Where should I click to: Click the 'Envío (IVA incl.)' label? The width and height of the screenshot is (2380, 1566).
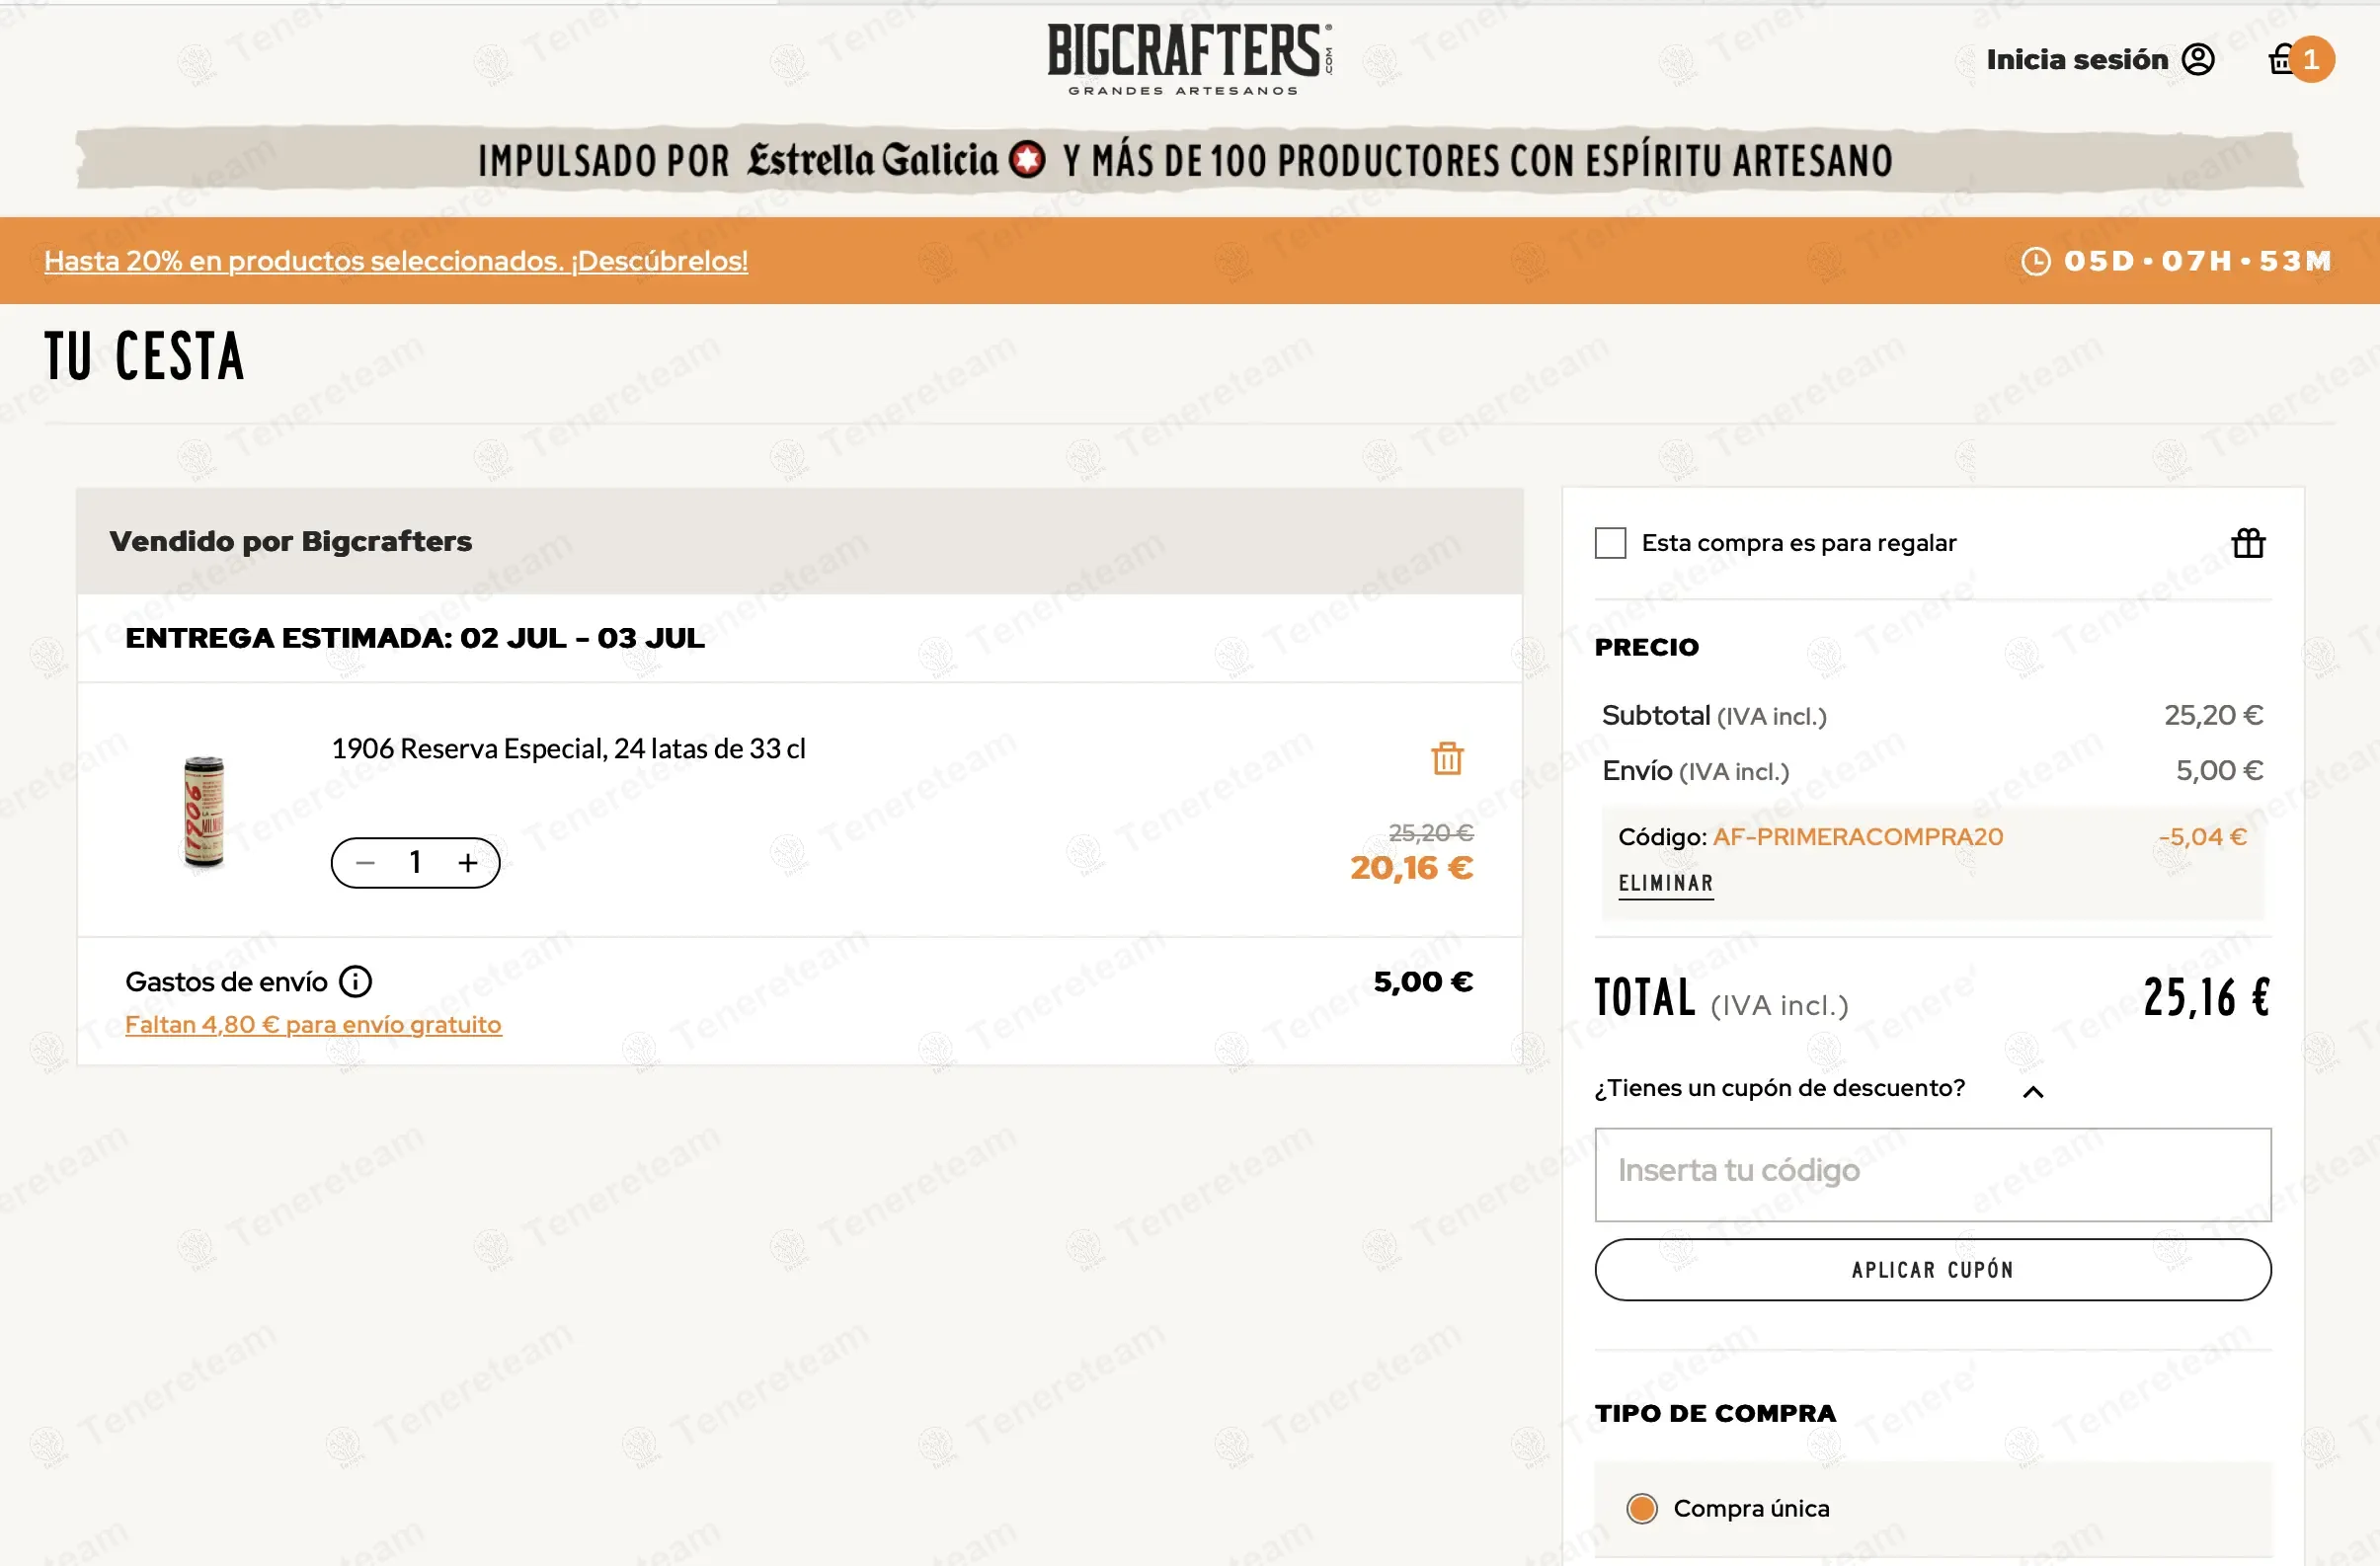(x=1695, y=771)
